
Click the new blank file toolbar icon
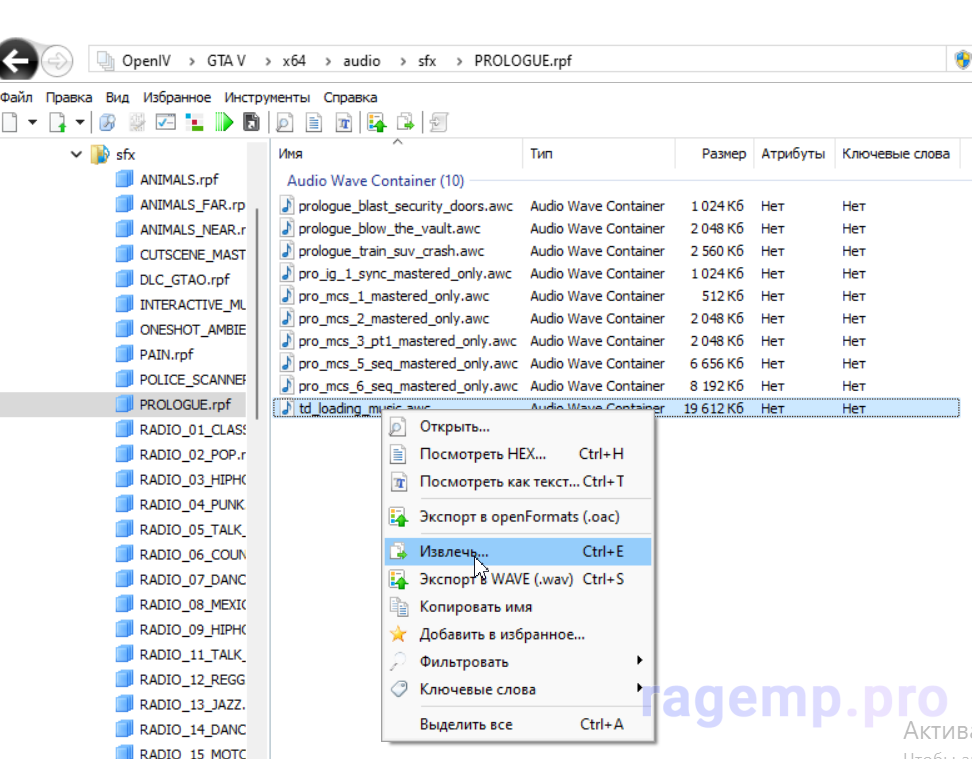pyautogui.click(x=10, y=122)
